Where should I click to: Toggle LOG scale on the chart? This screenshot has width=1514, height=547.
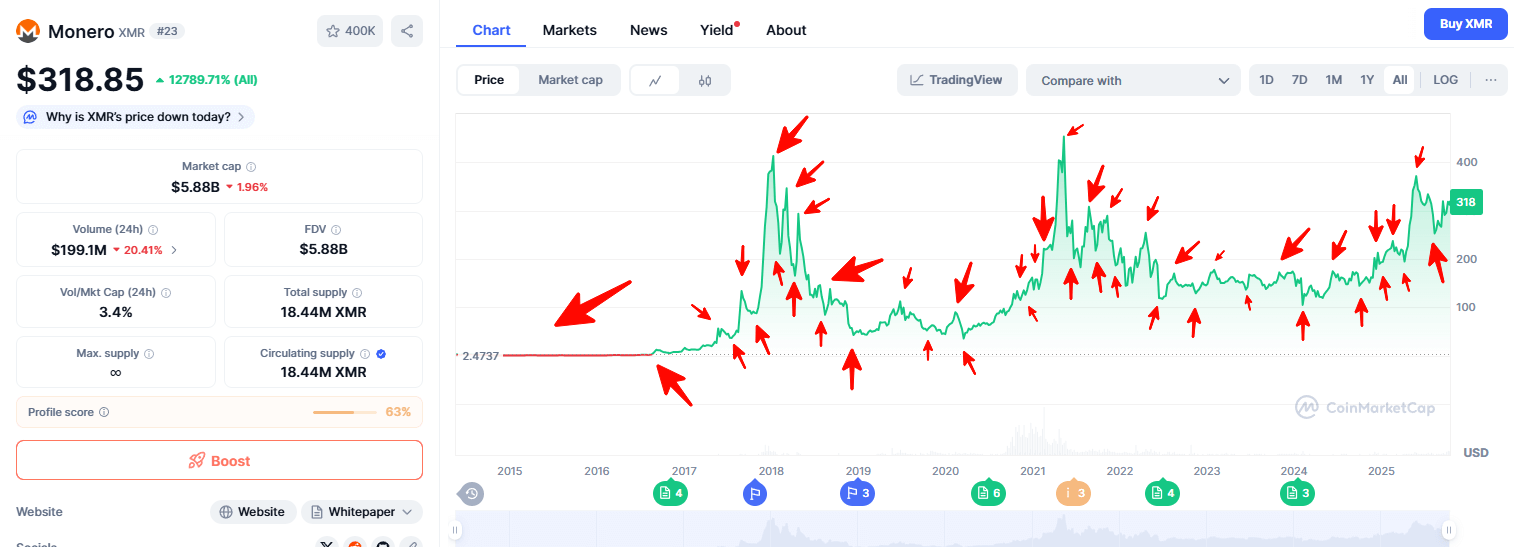tap(1445, 80)
